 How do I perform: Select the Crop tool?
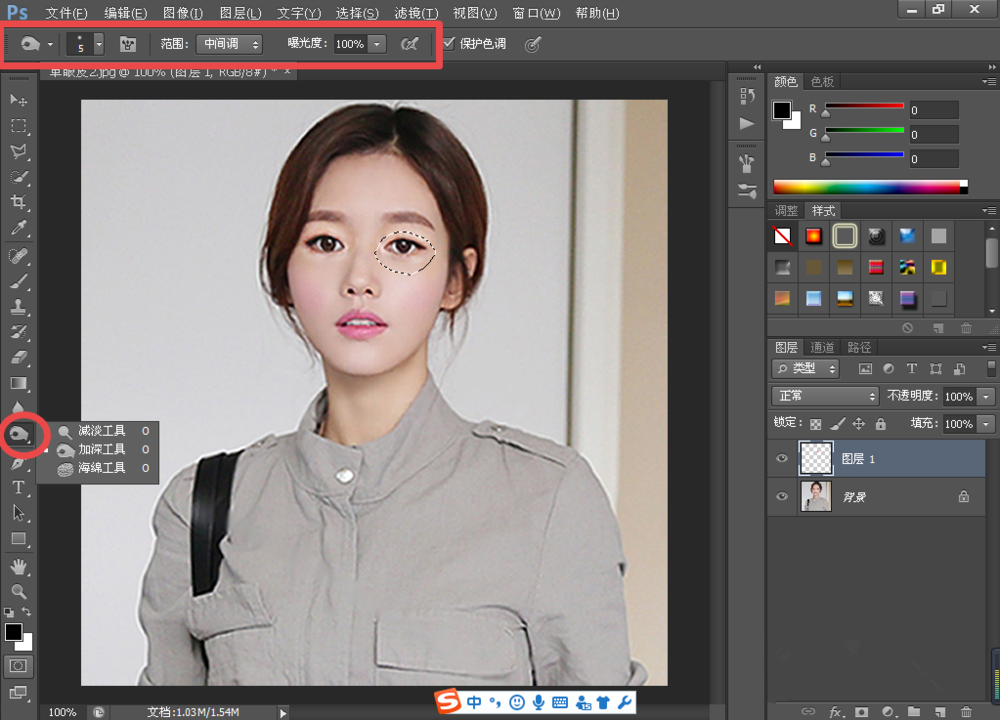[x=18, y=203]
